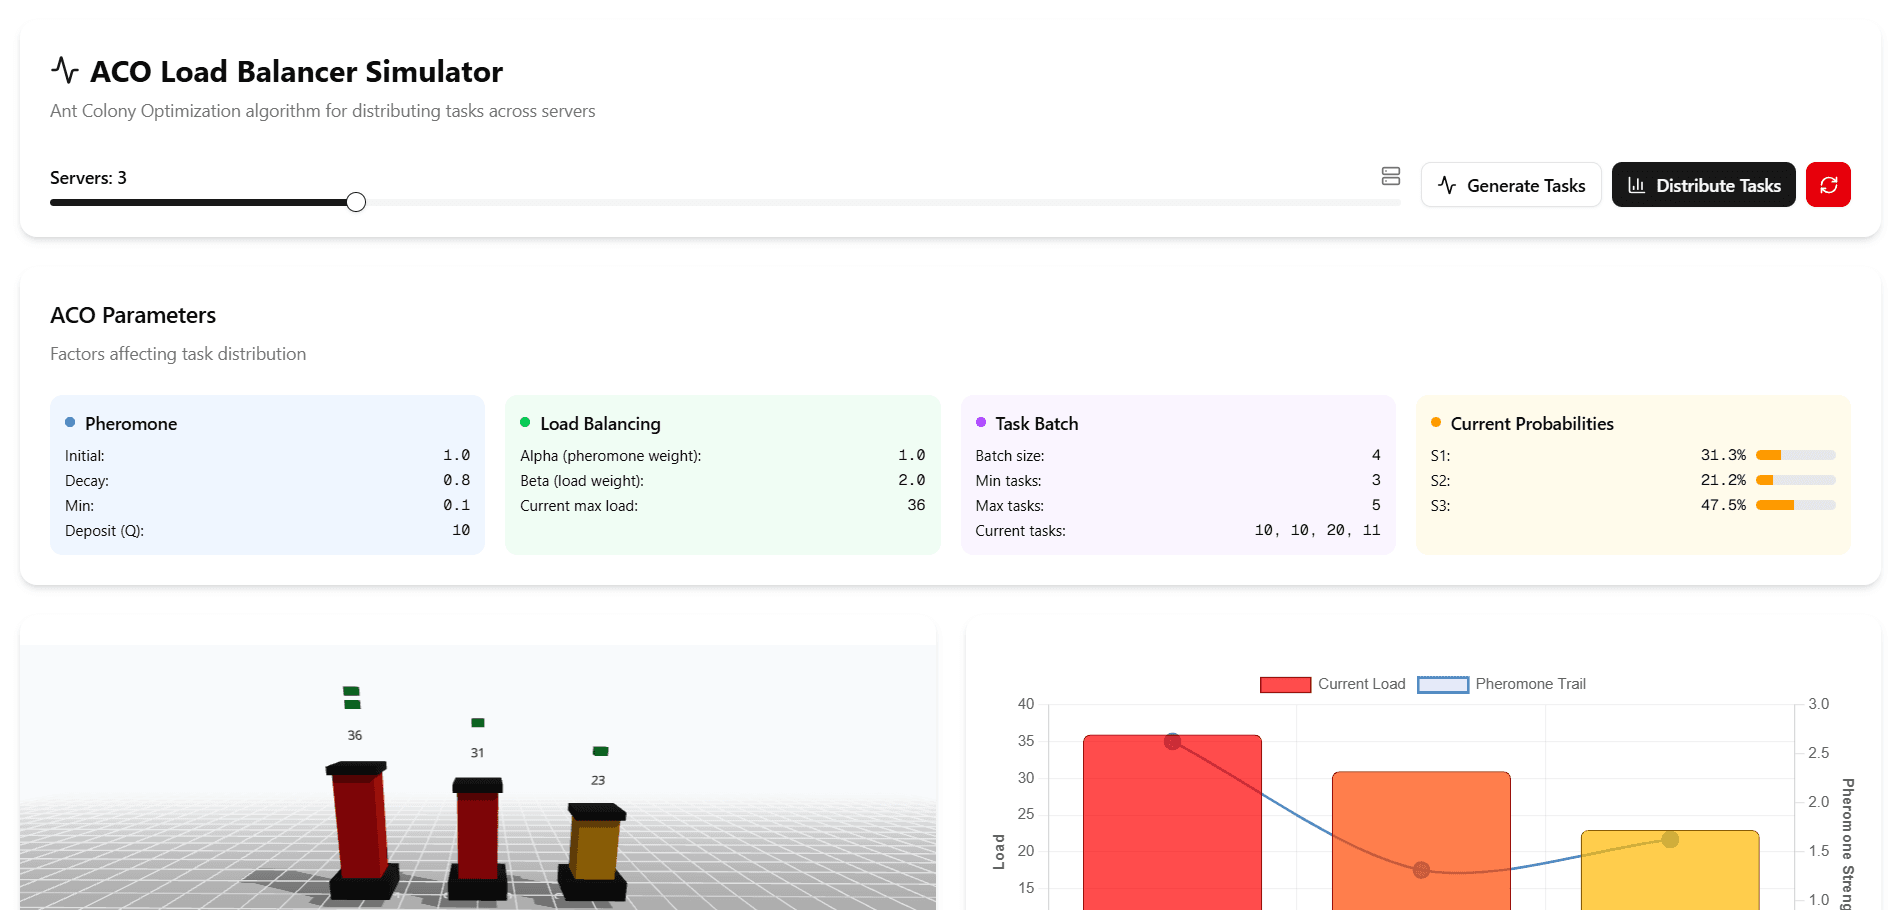Click the S2 probability value 21.2%
1900x910 pixels.
tap(1723, 480)
